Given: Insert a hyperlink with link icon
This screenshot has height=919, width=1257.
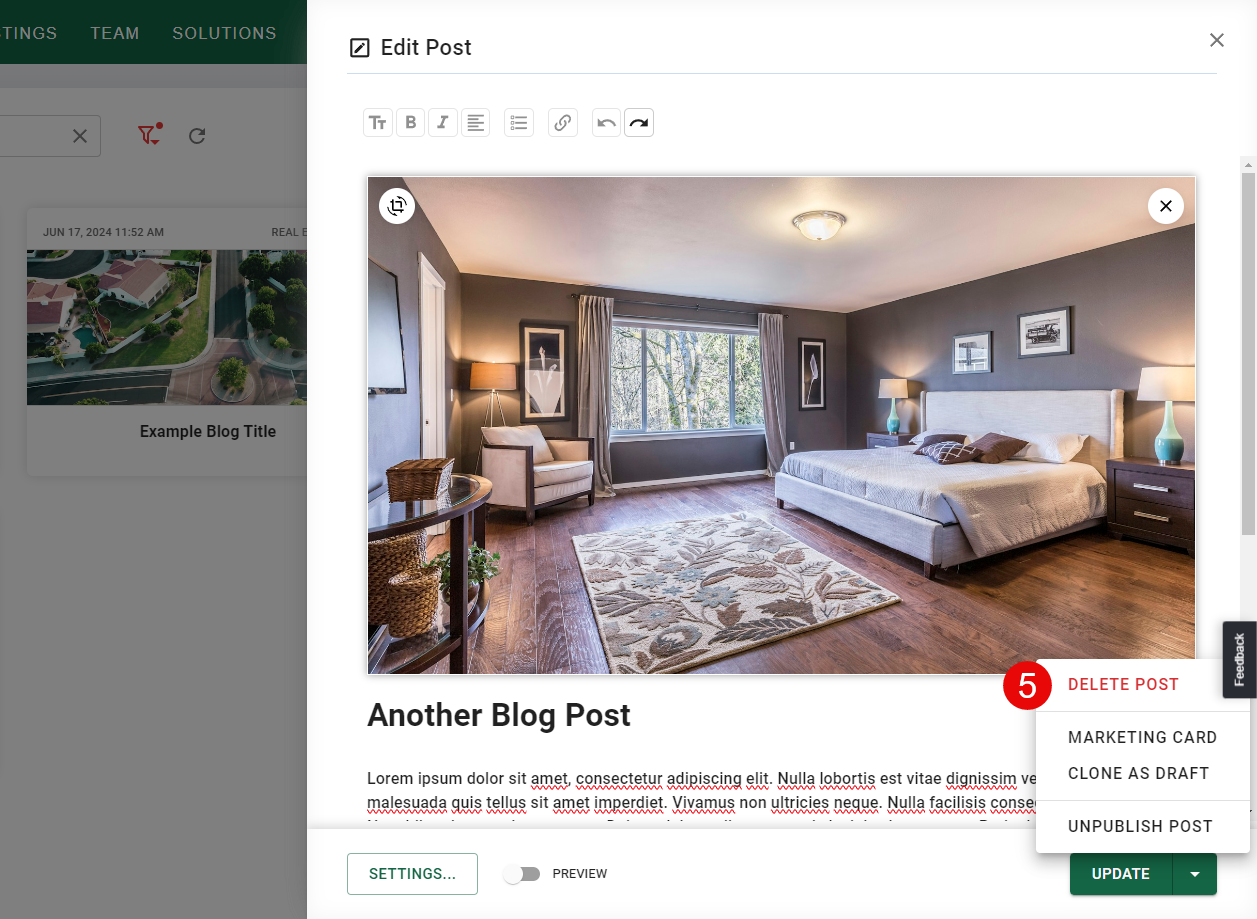Looking at the screenshot, I should pyautogui.click(x=563, y=123).
